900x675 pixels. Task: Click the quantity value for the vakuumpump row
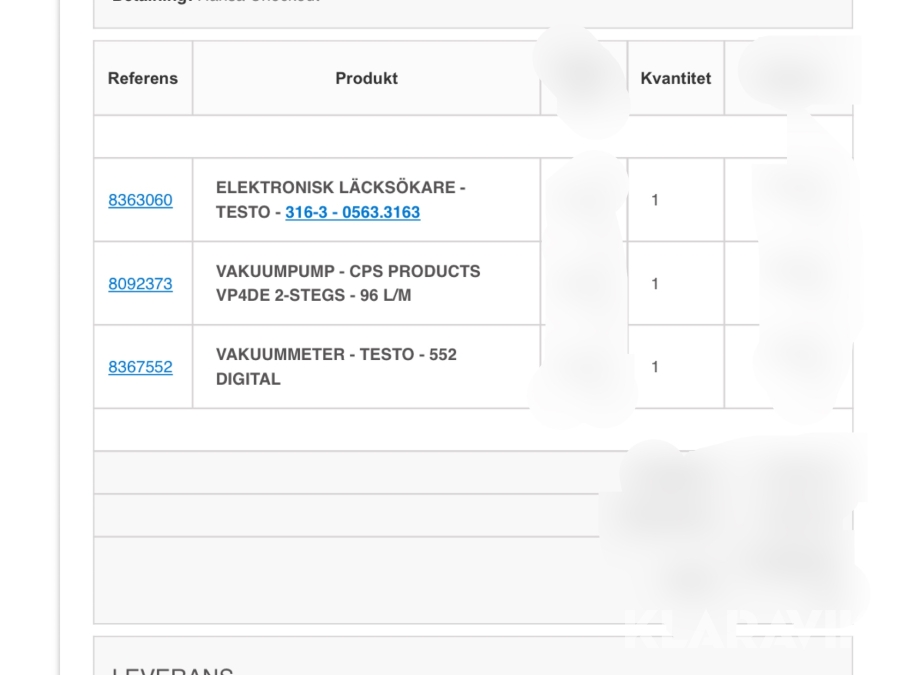pyautogui.click(x=655, y=284)
